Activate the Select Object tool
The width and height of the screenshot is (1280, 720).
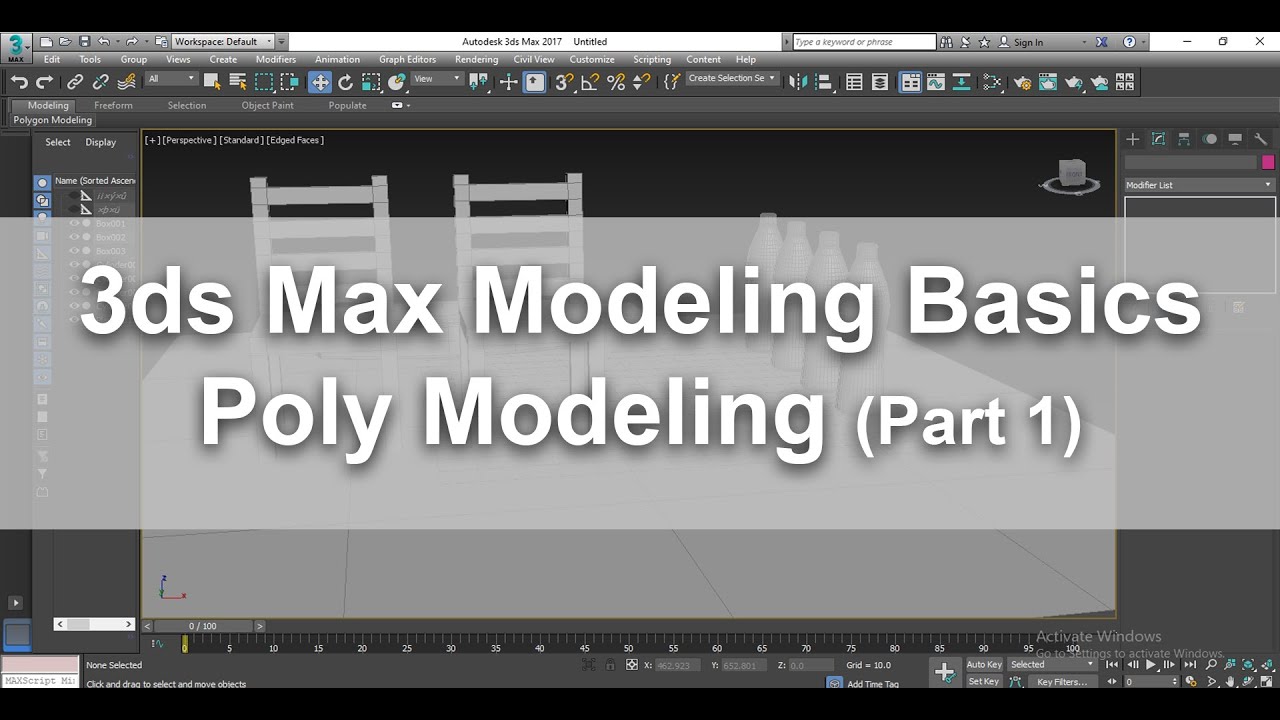click(x=213, y=82)
